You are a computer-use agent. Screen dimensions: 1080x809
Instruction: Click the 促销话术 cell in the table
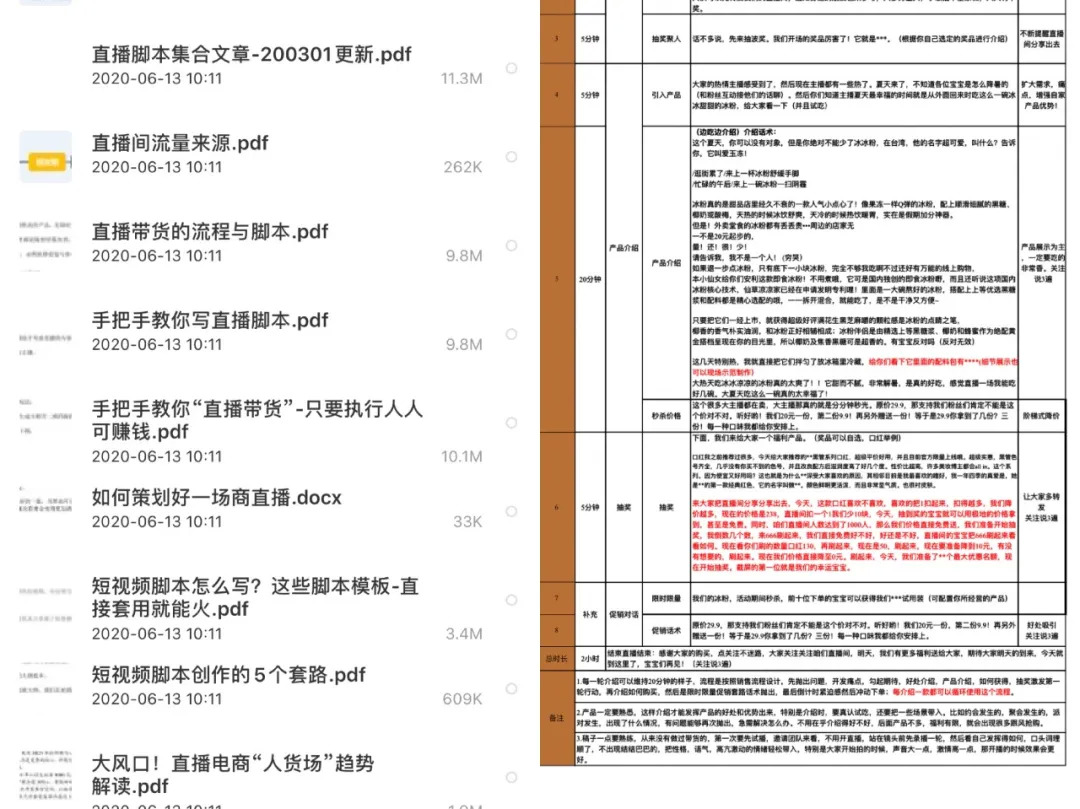[666, 630]
